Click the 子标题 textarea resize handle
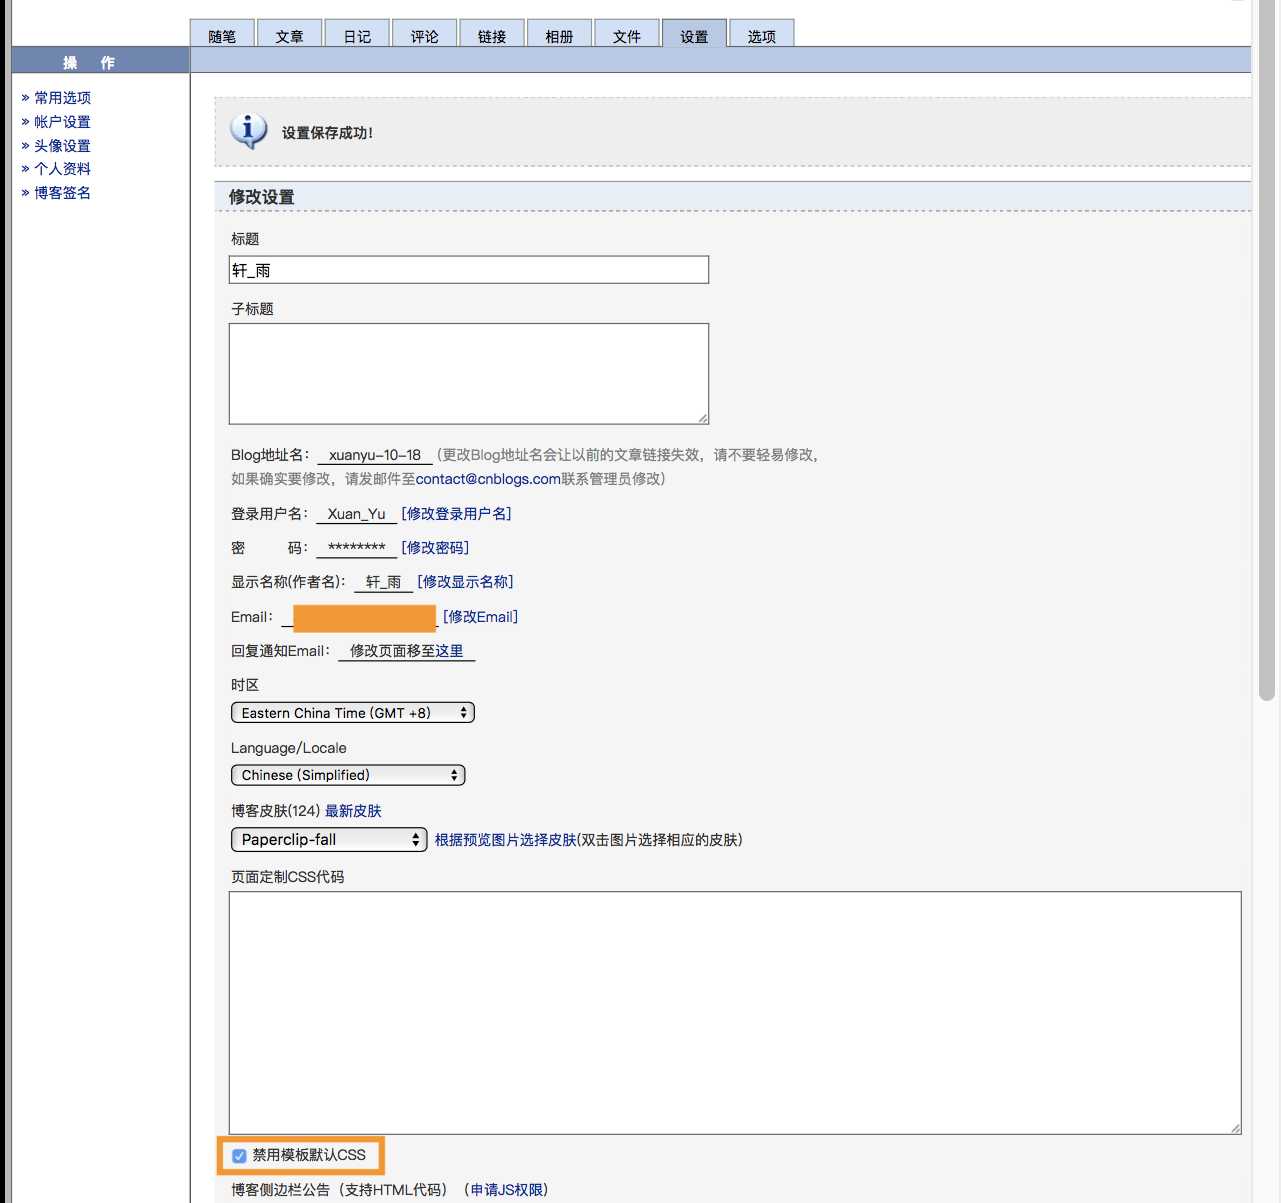This screenshot has width=1281, height=1203. pyautogui.click(x=703, y=419)
